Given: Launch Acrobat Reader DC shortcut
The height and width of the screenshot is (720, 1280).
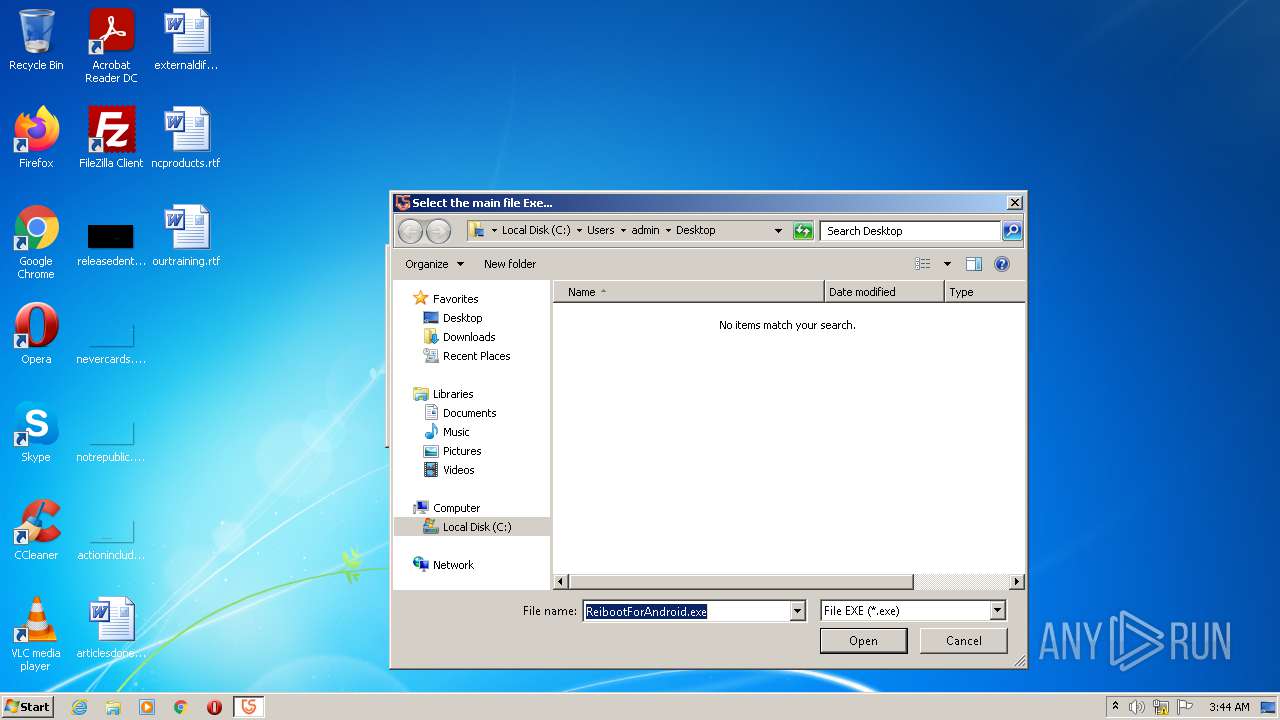Looking at the screenshot, I should 111,46.
